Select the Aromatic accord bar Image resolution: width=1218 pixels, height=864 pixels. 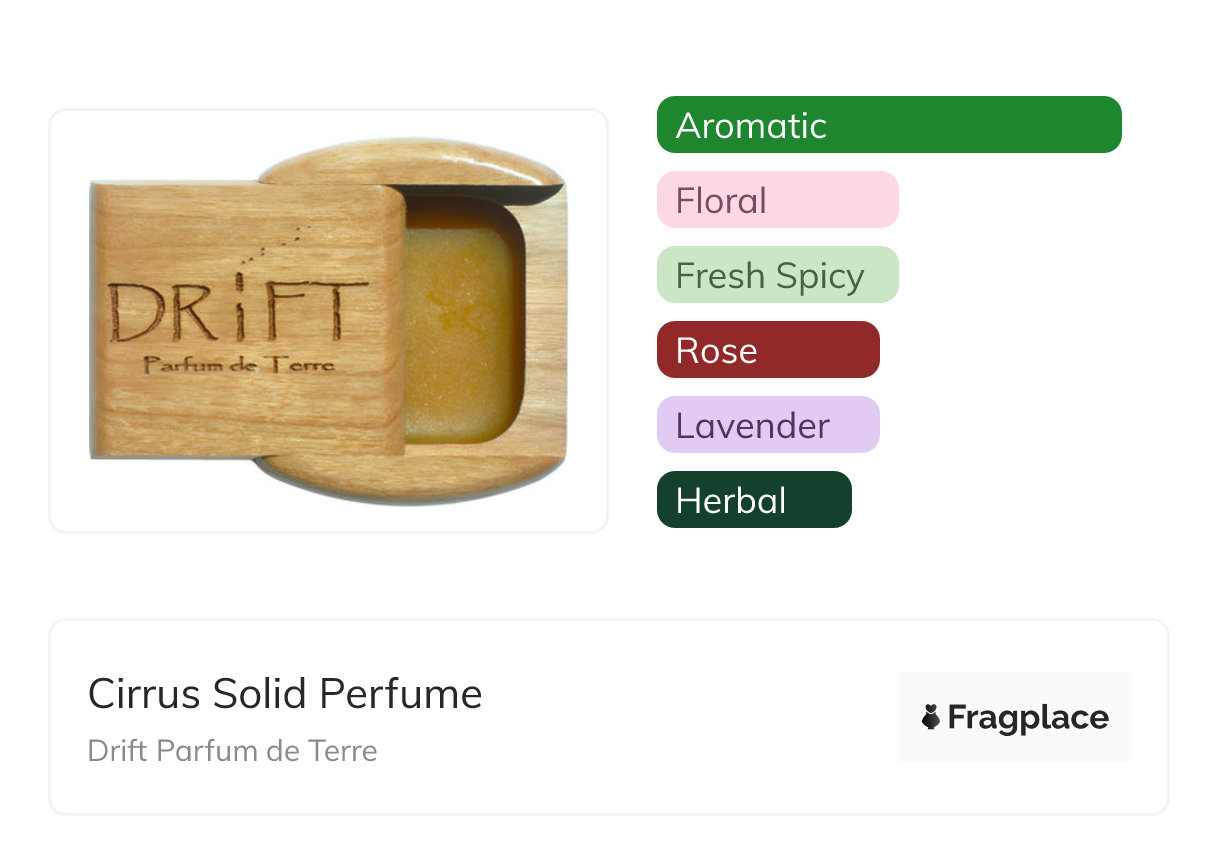[x=888, y=125]
